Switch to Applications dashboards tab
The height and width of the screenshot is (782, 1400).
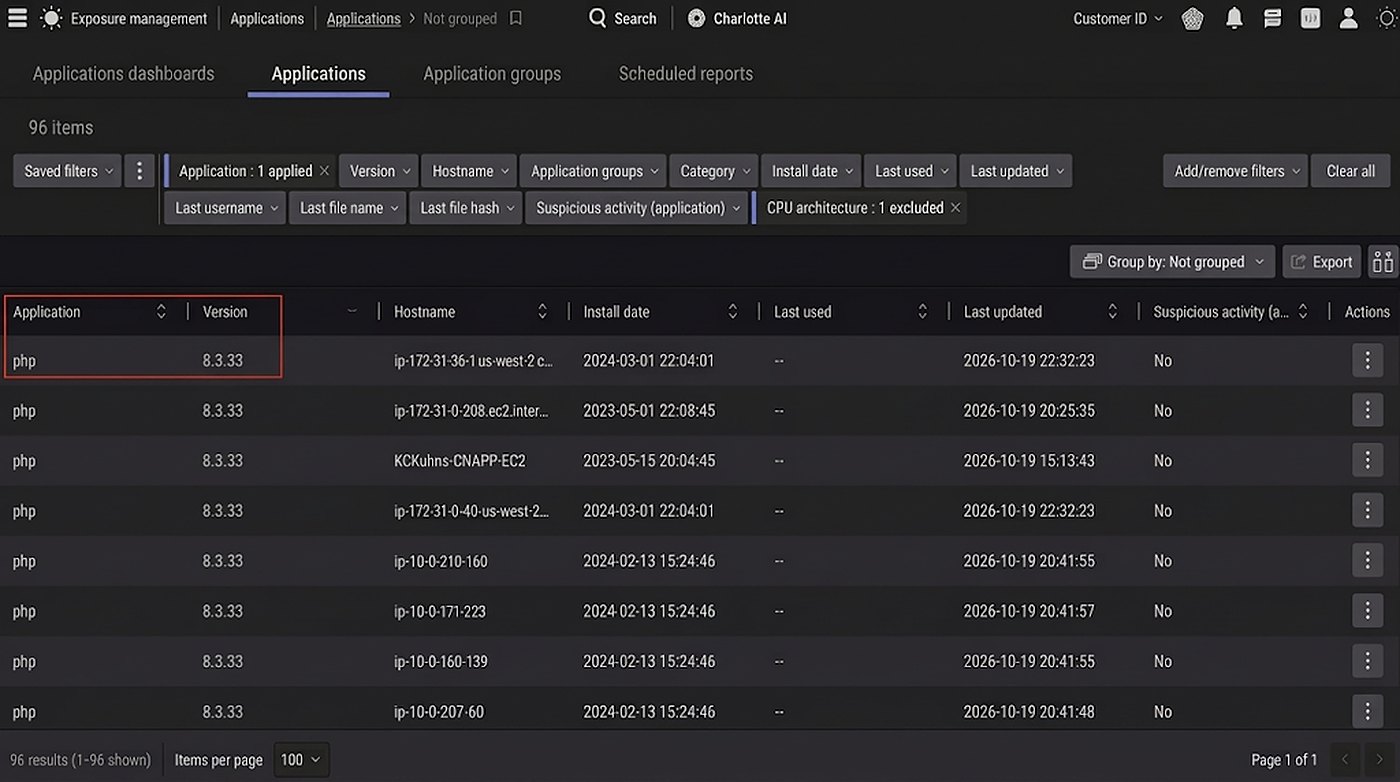coord(124,74)
